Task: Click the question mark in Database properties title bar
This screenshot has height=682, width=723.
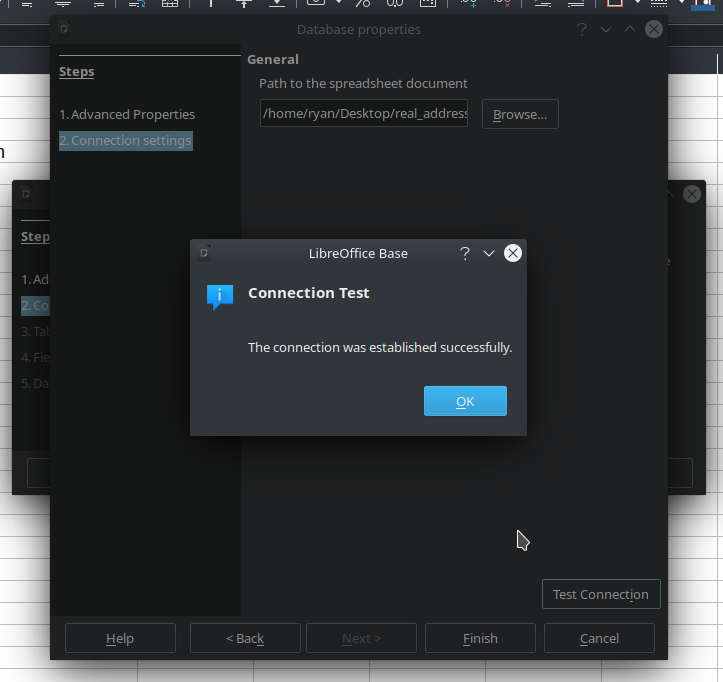Action: click(582, 30)
